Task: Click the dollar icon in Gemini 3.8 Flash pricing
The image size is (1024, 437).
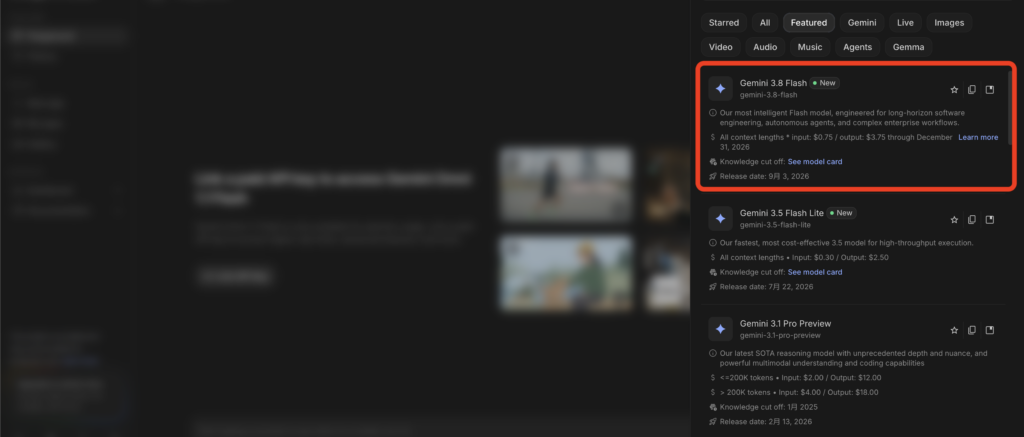Action: 712,137
